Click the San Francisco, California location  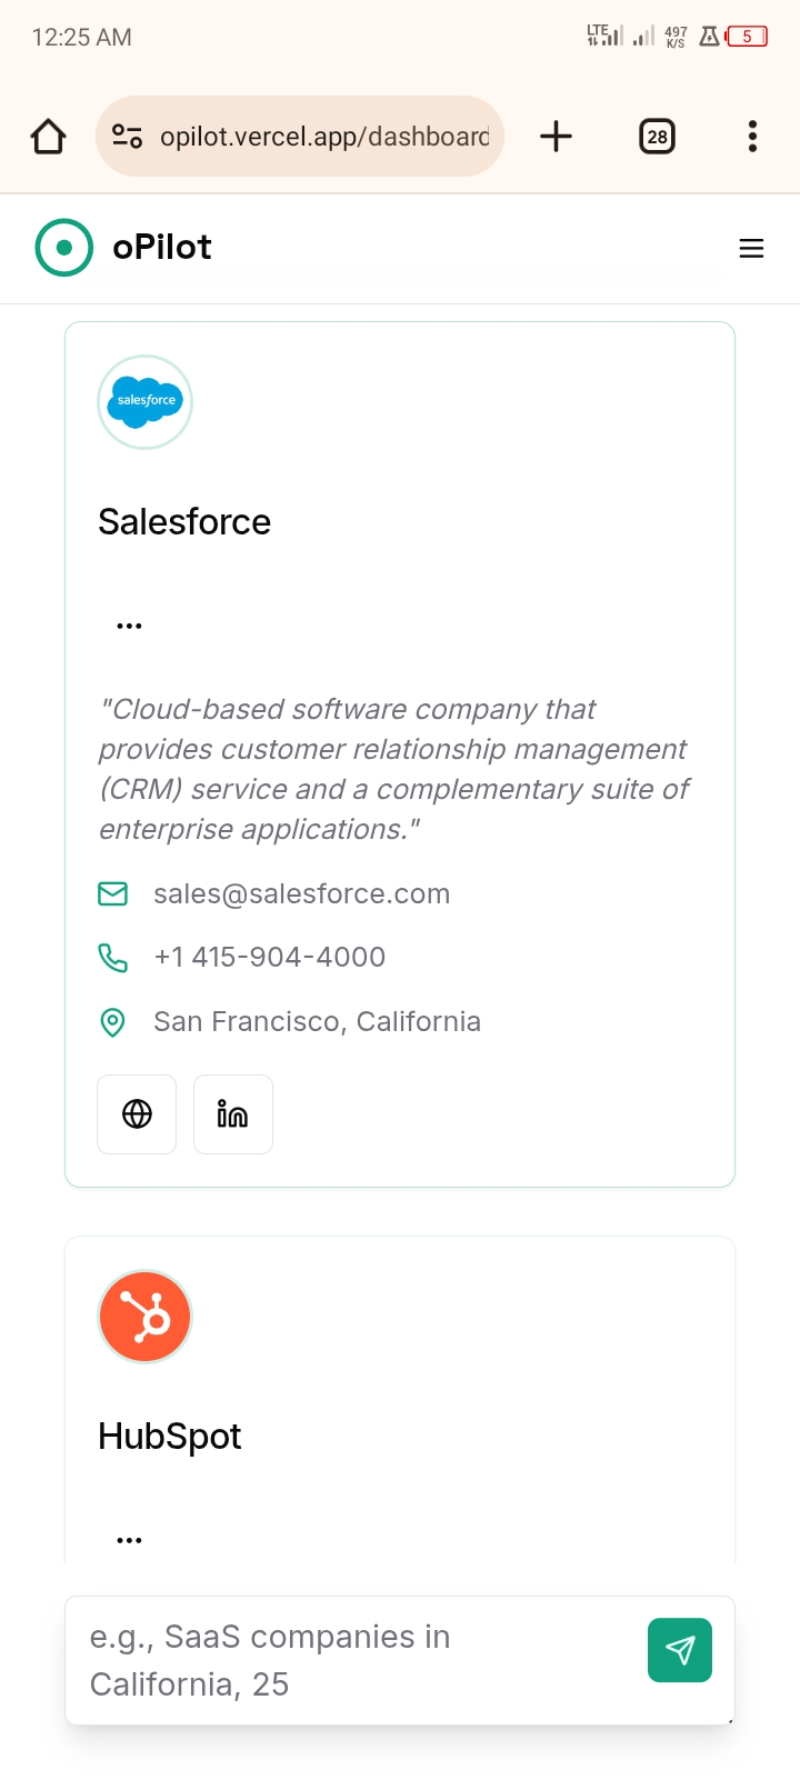point(317,1021)
